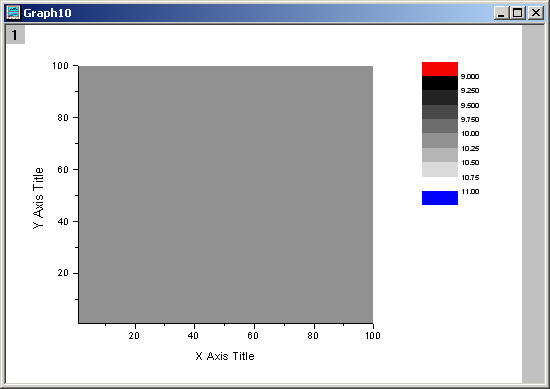Viewport: 550px width, 389px height.
Task: Click the Graph10 window icon in title bar
Action: 14,13
